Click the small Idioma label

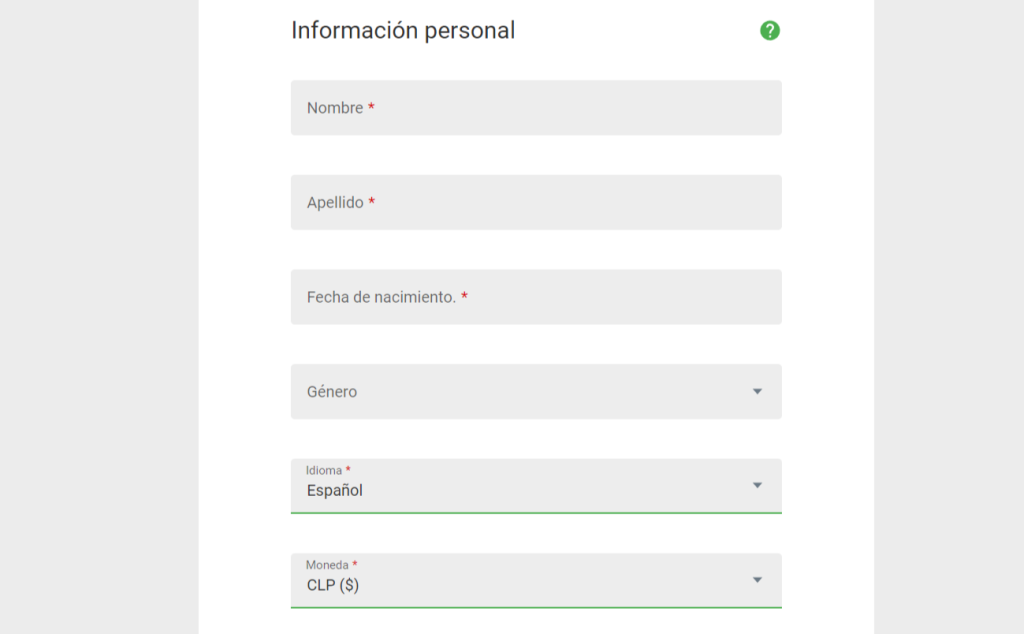pos(324,470)
